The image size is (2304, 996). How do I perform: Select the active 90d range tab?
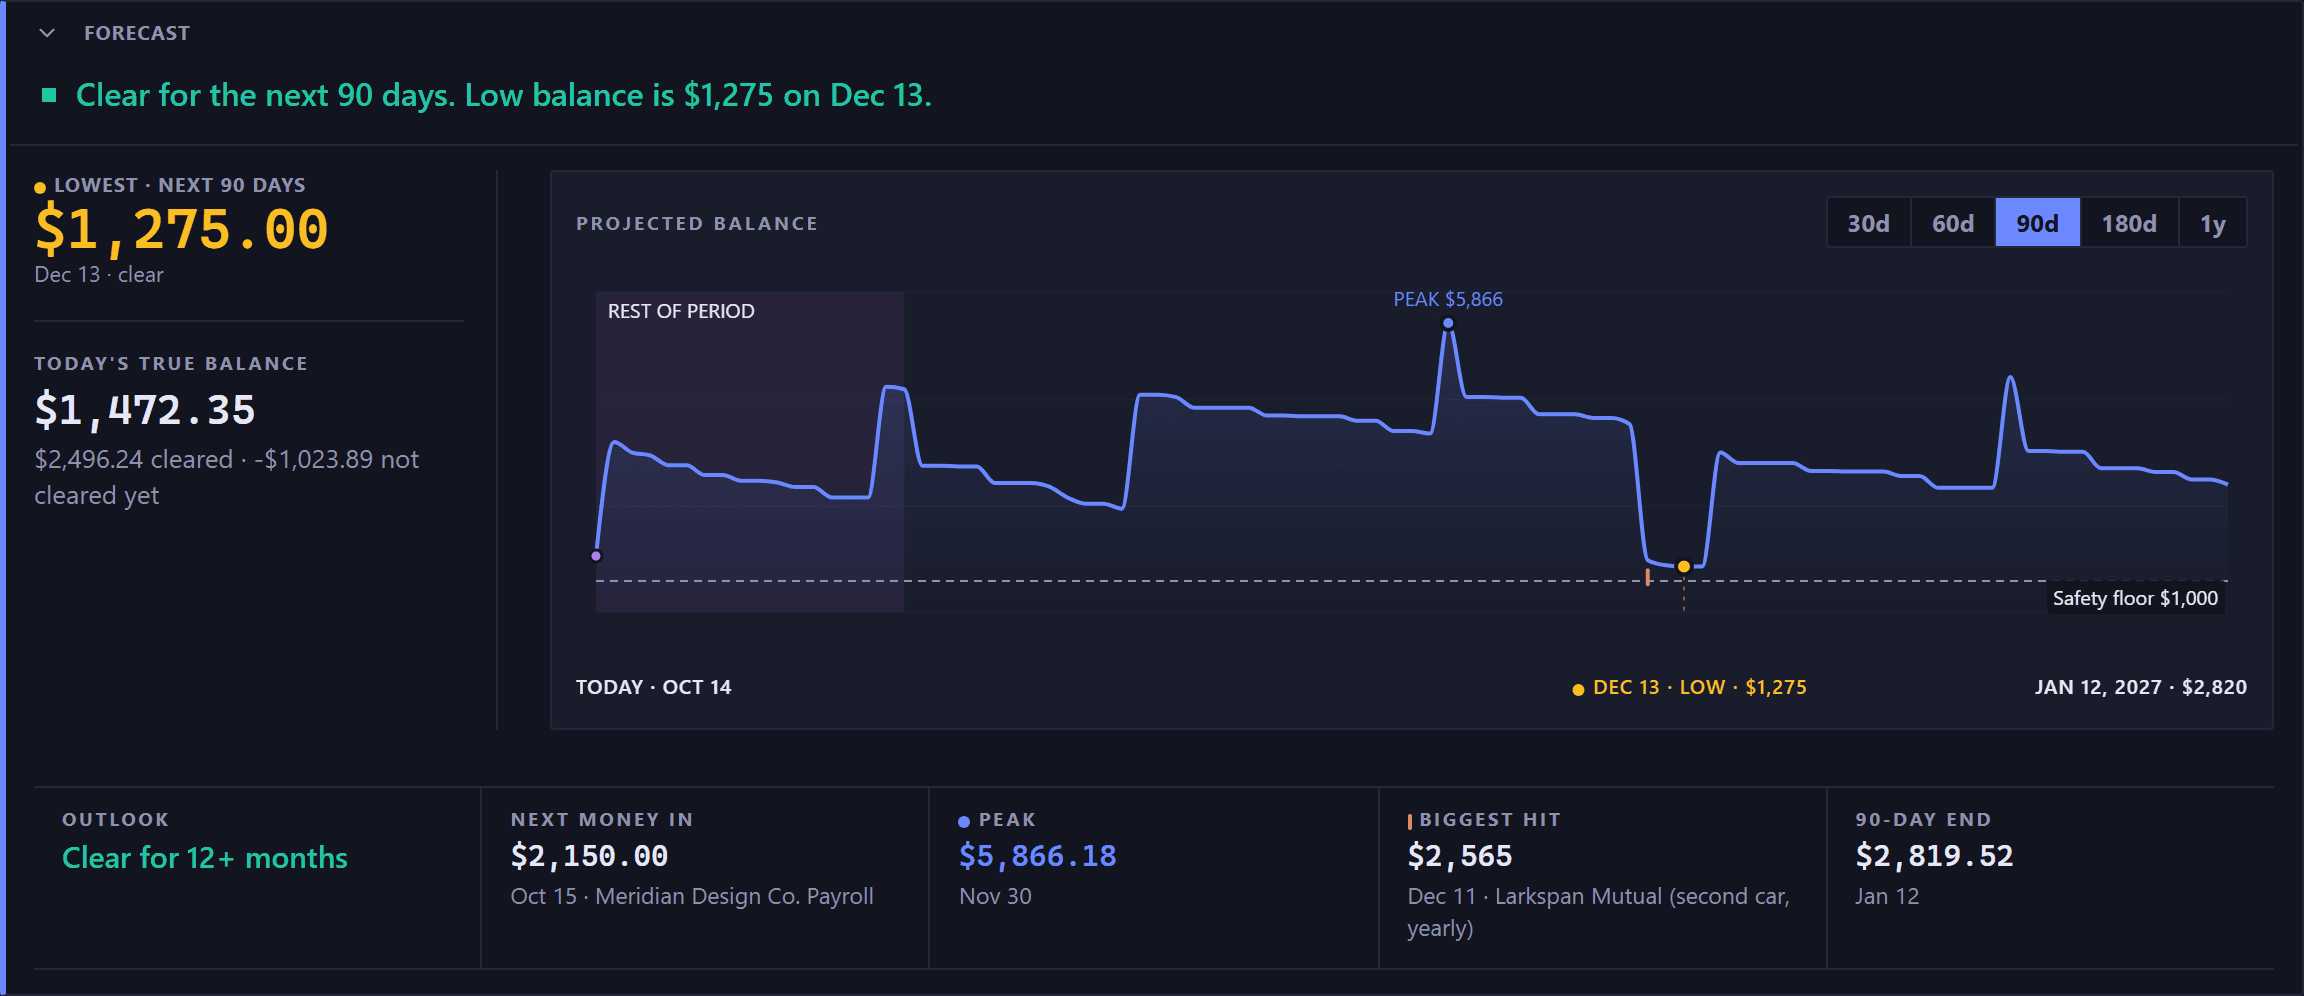2037,223
